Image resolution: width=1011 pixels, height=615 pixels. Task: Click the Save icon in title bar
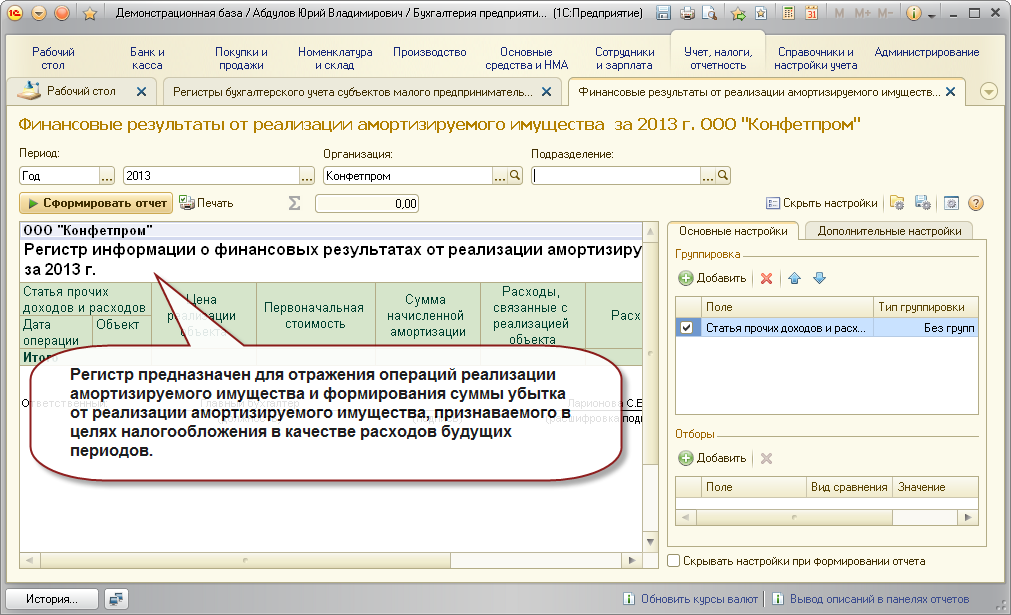click(x=663, y=13)
